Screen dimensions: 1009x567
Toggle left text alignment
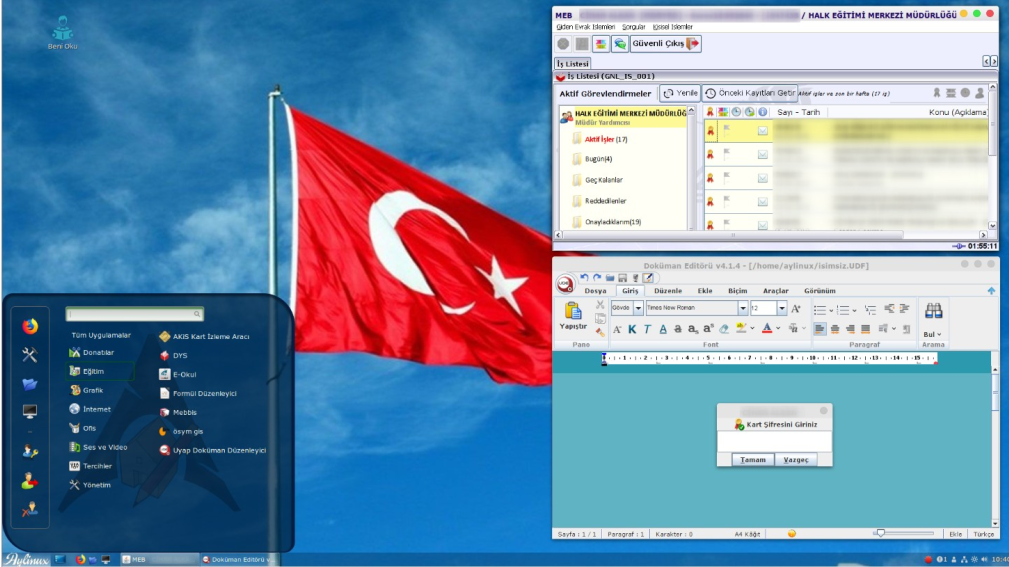click(819, 329)
